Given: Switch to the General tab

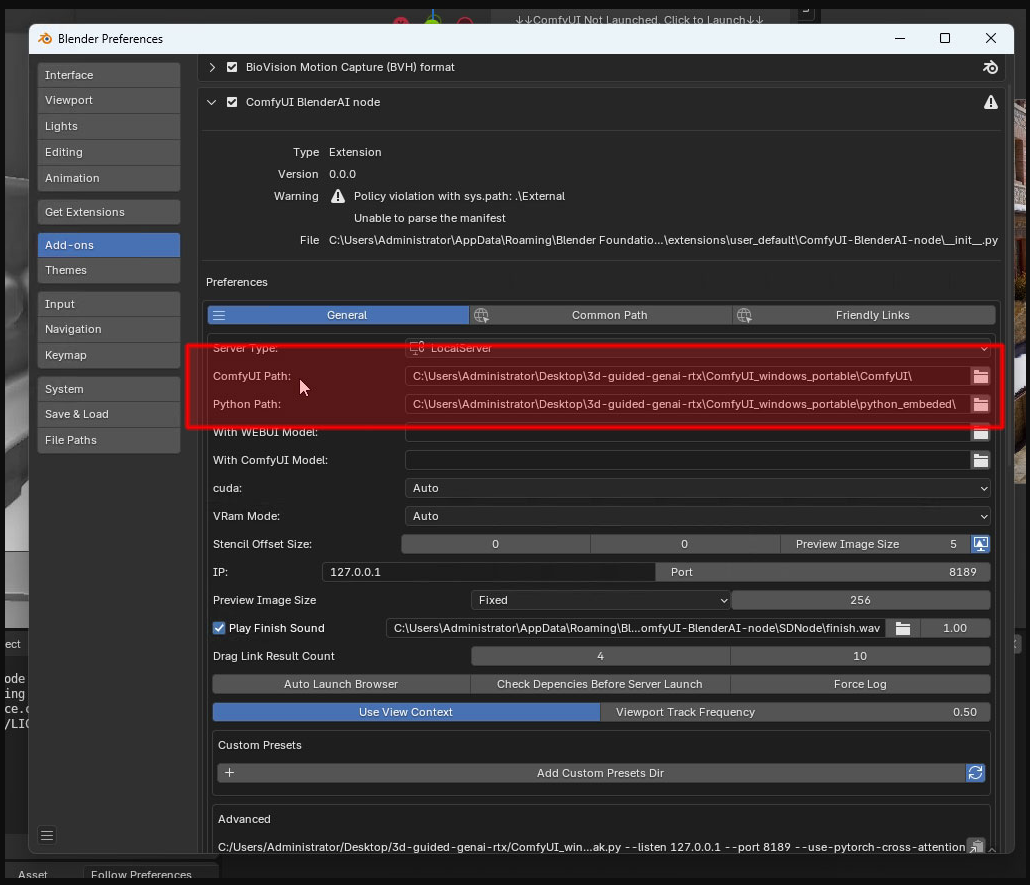Looking at the screenshot, I should (x=338, y=315).
